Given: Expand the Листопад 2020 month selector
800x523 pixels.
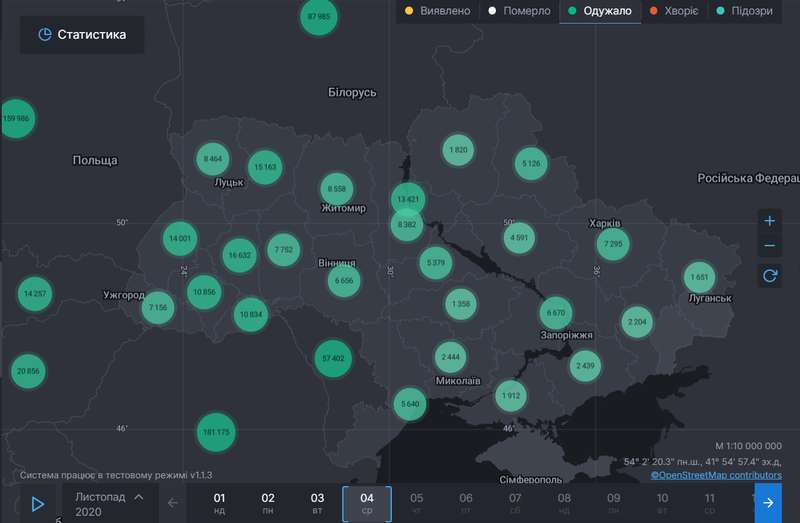Looking at the screenshot, I should click(109, 503).
